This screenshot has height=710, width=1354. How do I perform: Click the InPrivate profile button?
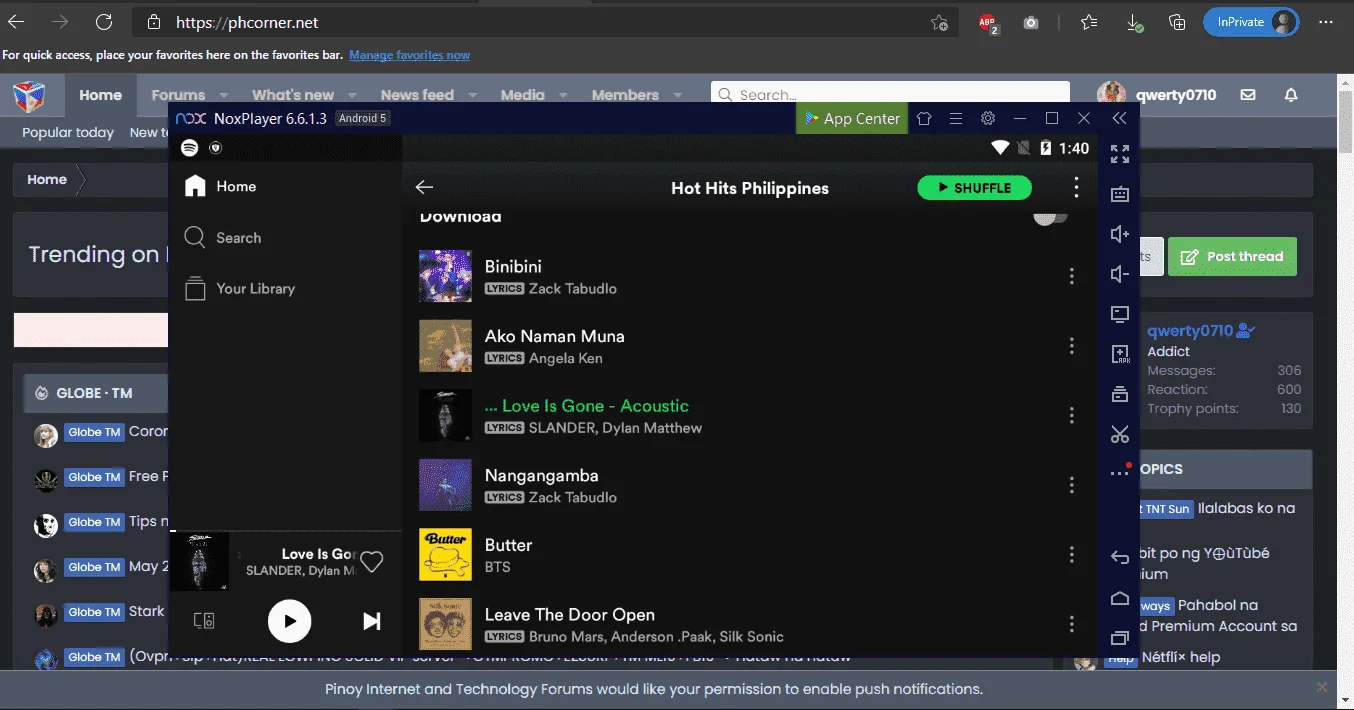(1251, 22)
